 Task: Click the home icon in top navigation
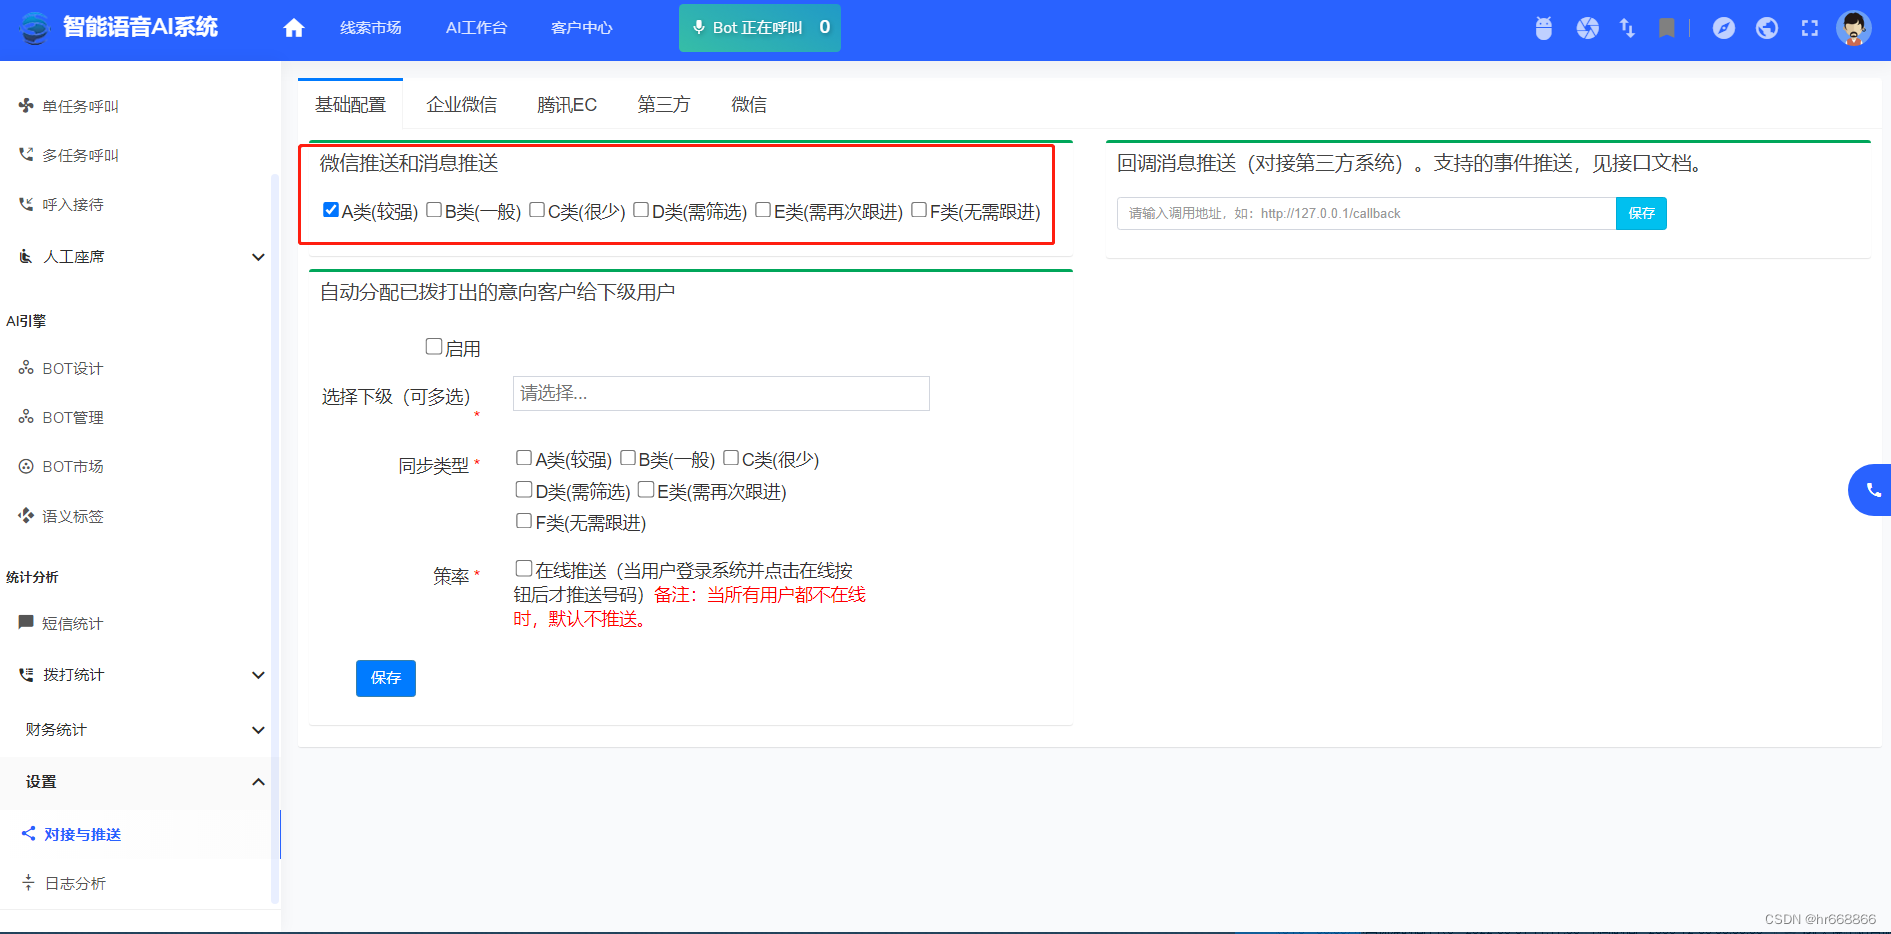tap(293, 28)
